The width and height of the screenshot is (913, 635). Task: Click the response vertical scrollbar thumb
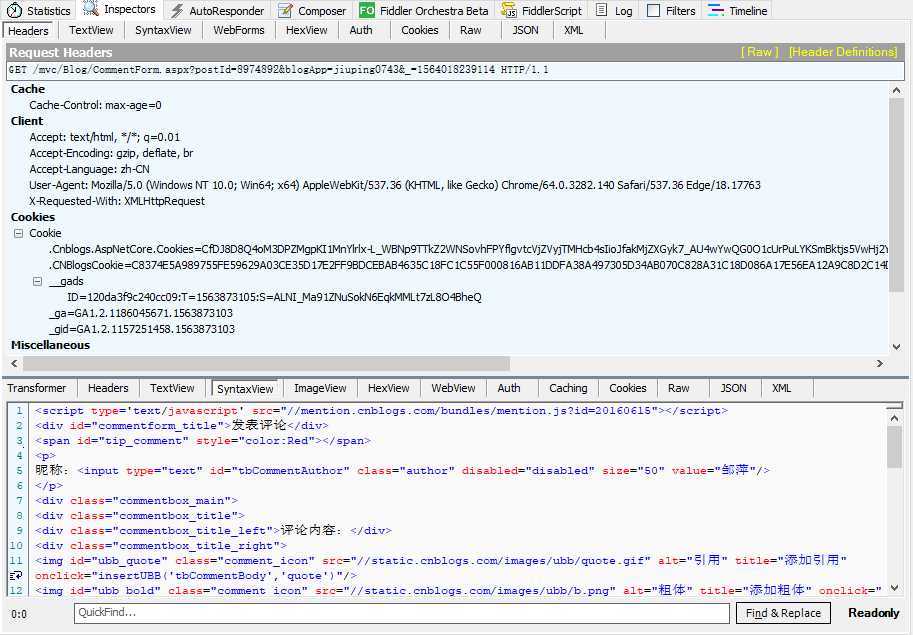[x=894, y=447]
